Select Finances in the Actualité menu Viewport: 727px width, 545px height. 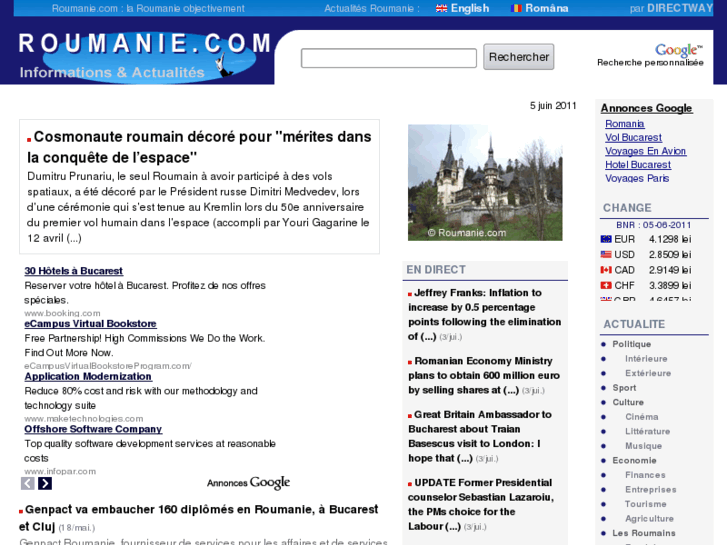645,475
